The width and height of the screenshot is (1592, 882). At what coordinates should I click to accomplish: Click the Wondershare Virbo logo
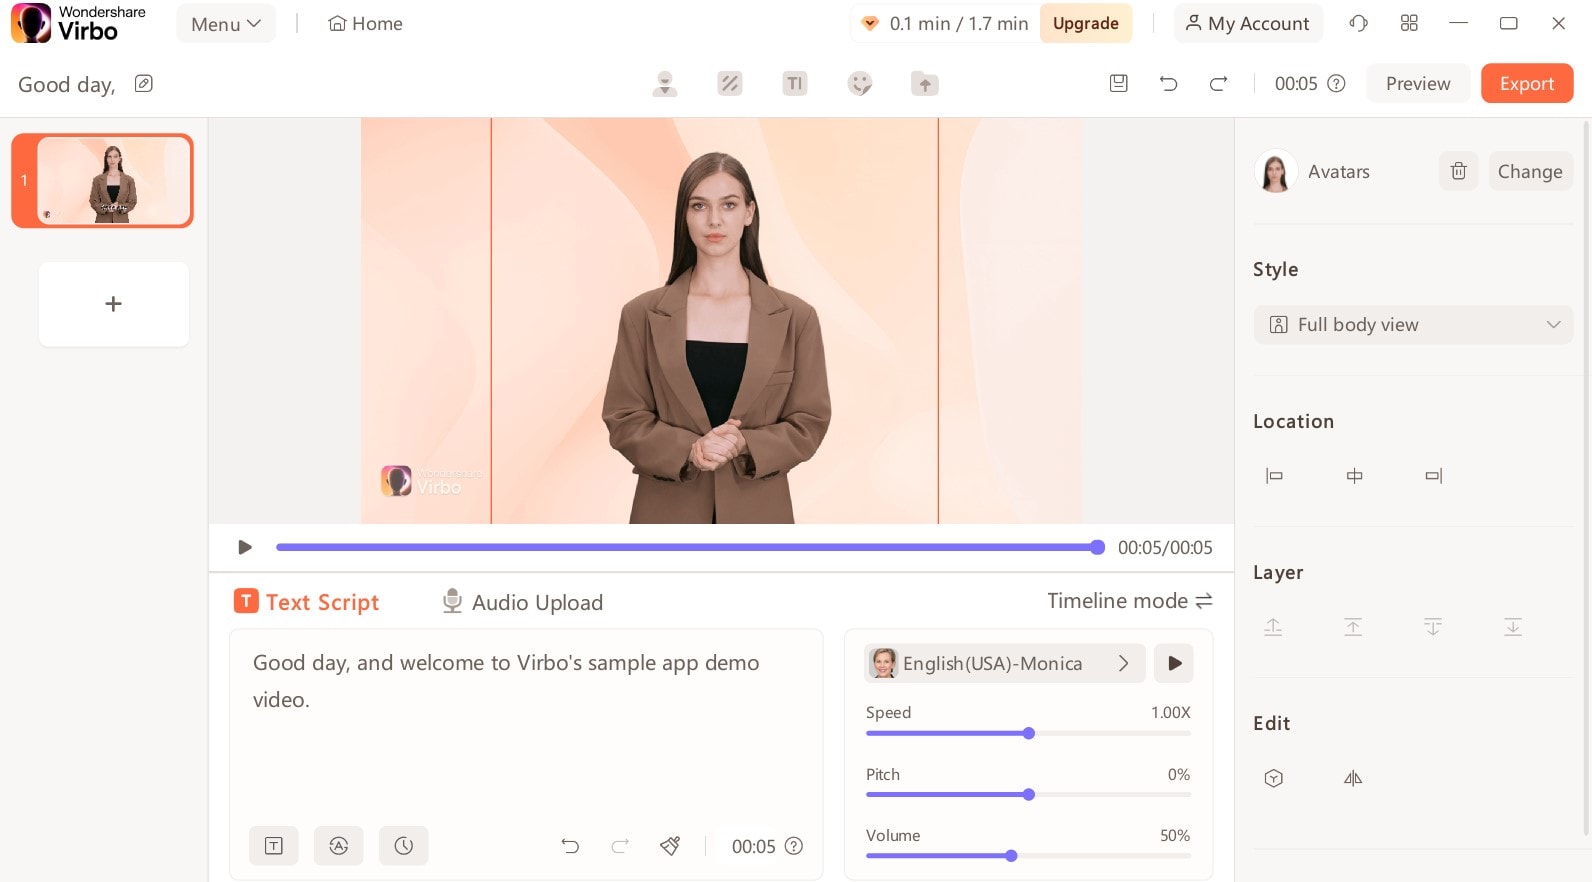[x=79, y=23]
